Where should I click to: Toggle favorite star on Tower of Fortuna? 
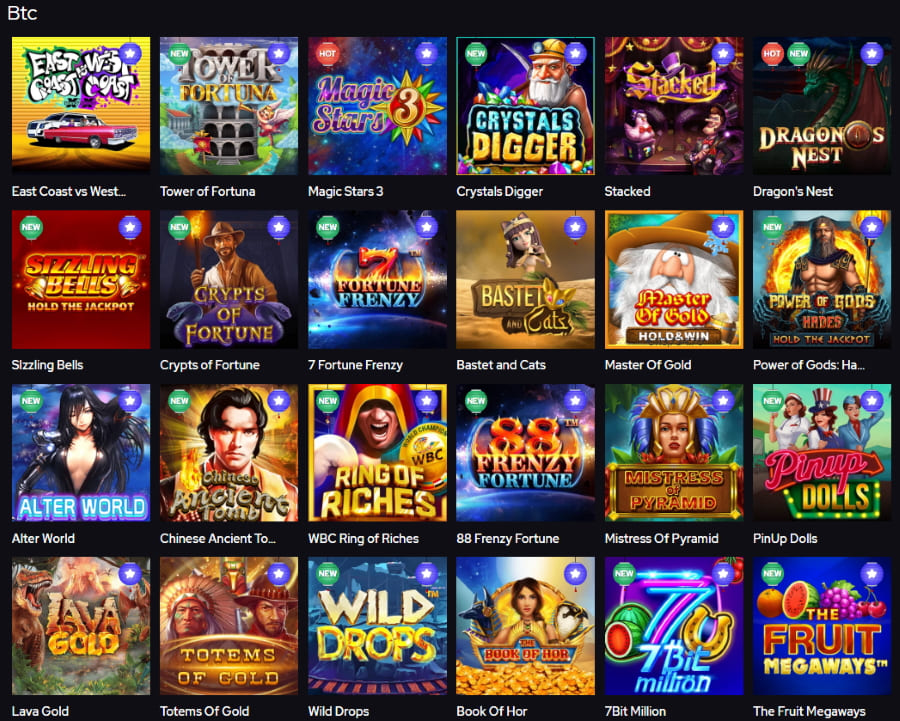pos(278,54)
